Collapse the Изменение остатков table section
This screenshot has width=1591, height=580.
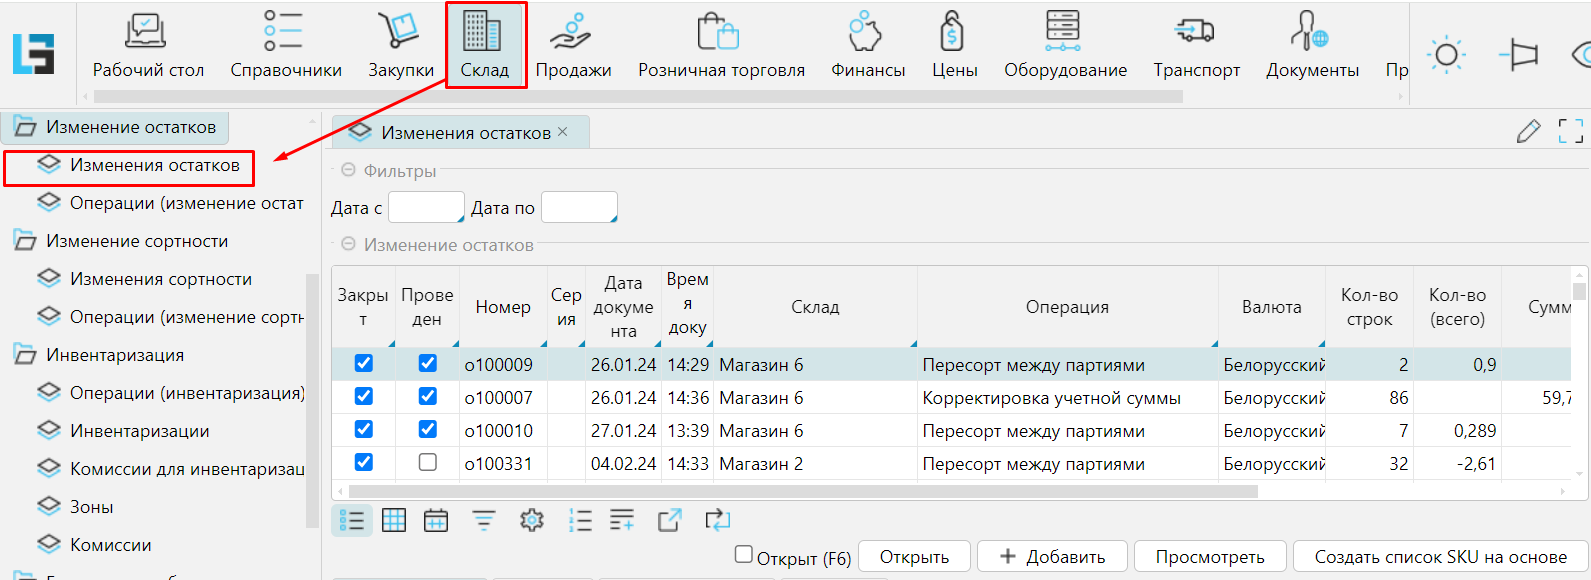(348, 245)
